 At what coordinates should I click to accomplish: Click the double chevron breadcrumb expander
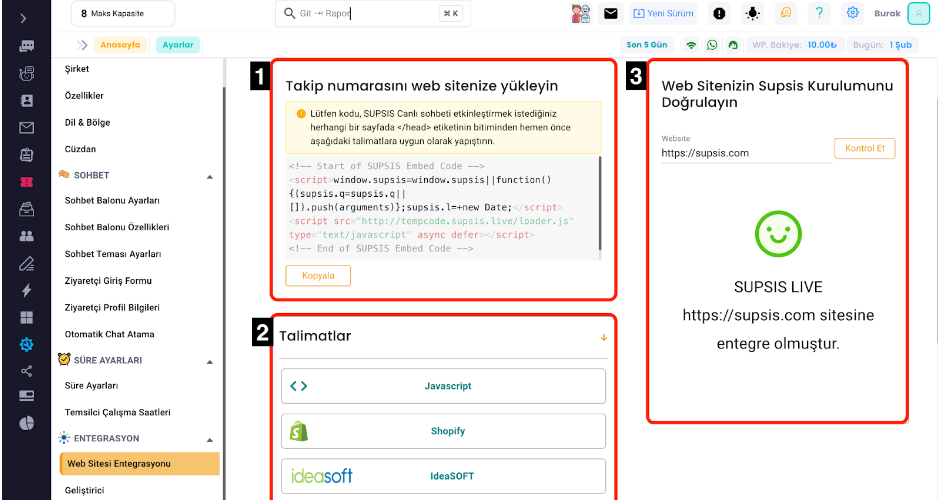point(82,45)
